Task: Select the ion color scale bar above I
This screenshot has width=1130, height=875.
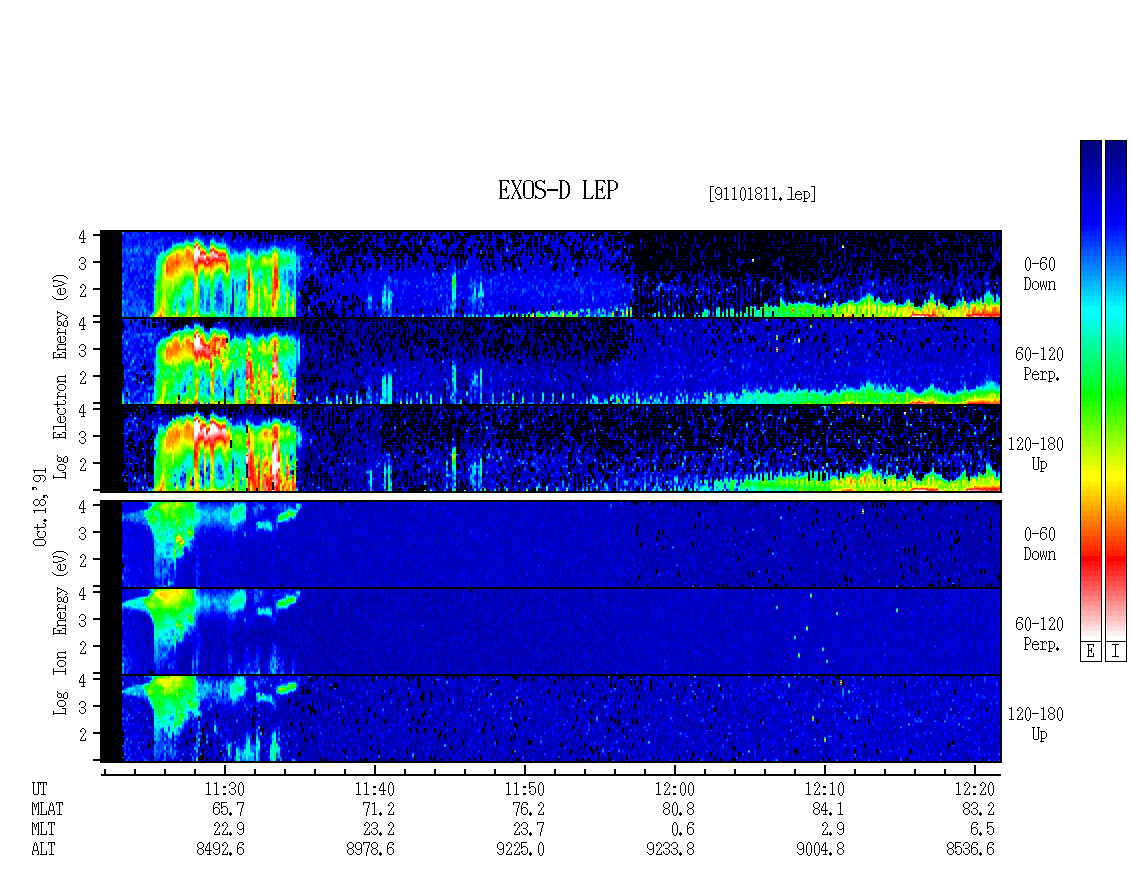Action: [1116, 389]
